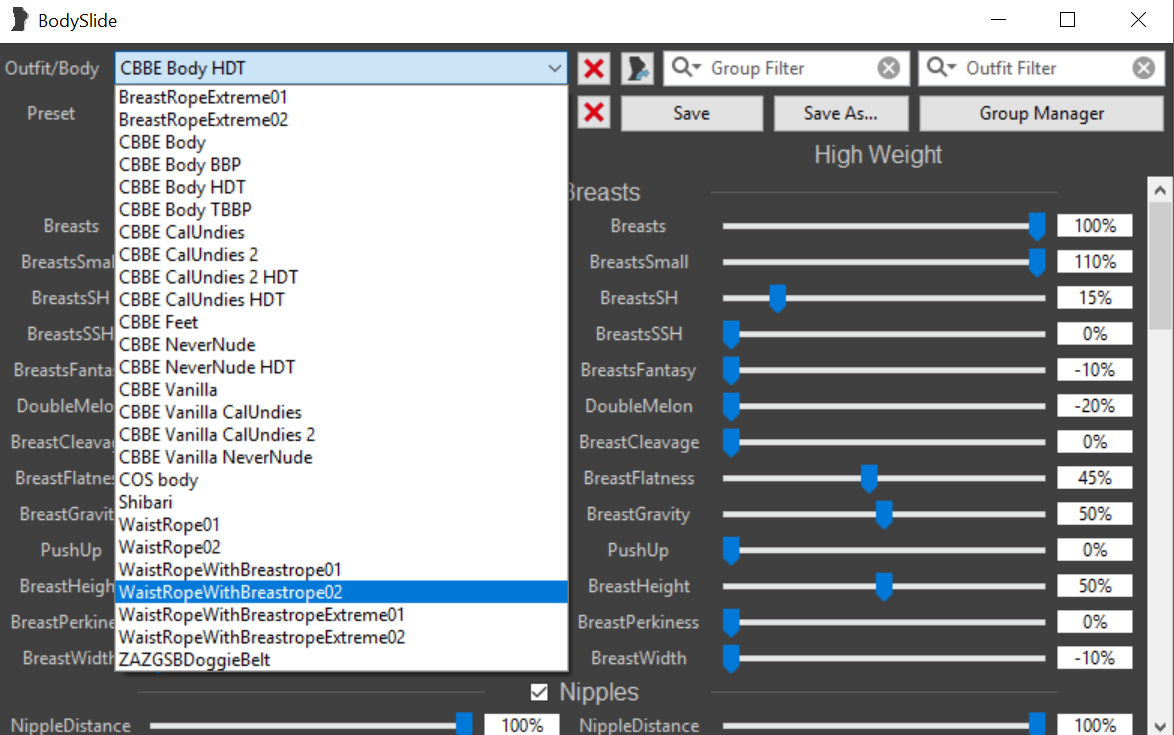Edit the DoubleMelon -20% value box
This screenshot has width=1174, height=735.
(1095, 406)
